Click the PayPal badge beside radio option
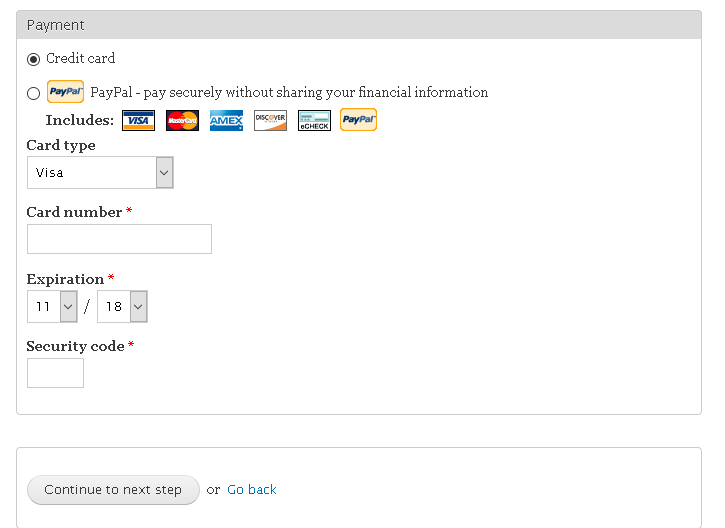The height and width of the screenshot is (528, 725). [65, 92]
